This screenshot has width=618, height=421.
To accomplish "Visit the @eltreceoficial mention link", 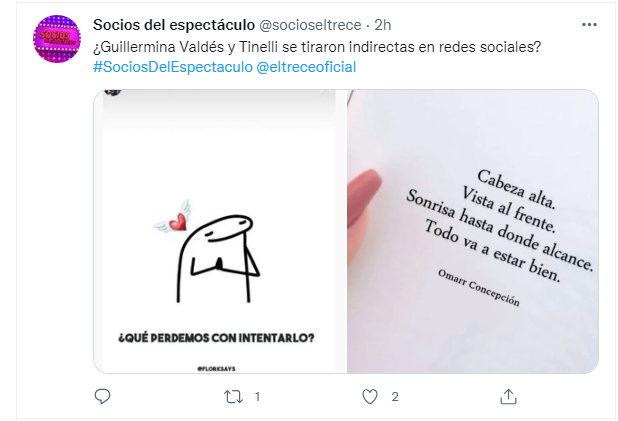I will pyautogui.click(x=306, y=67).
